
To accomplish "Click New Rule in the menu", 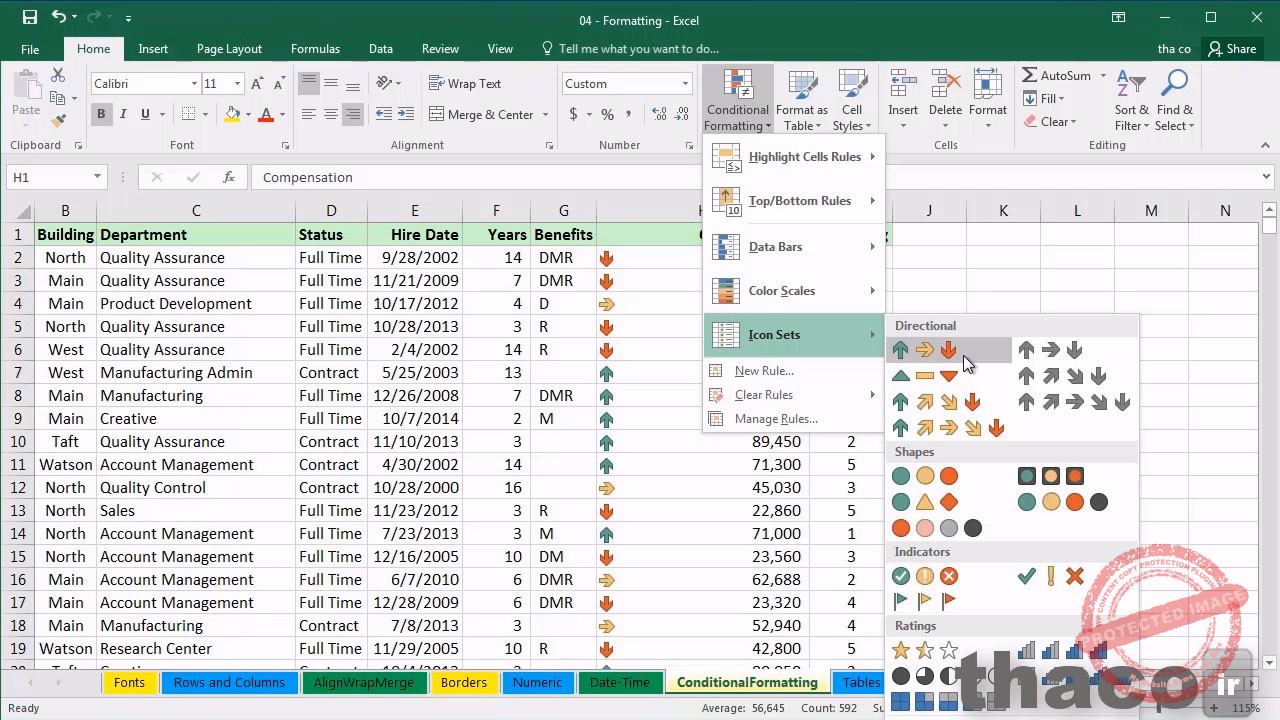I will pyautogui.click(x=794, y=371).
